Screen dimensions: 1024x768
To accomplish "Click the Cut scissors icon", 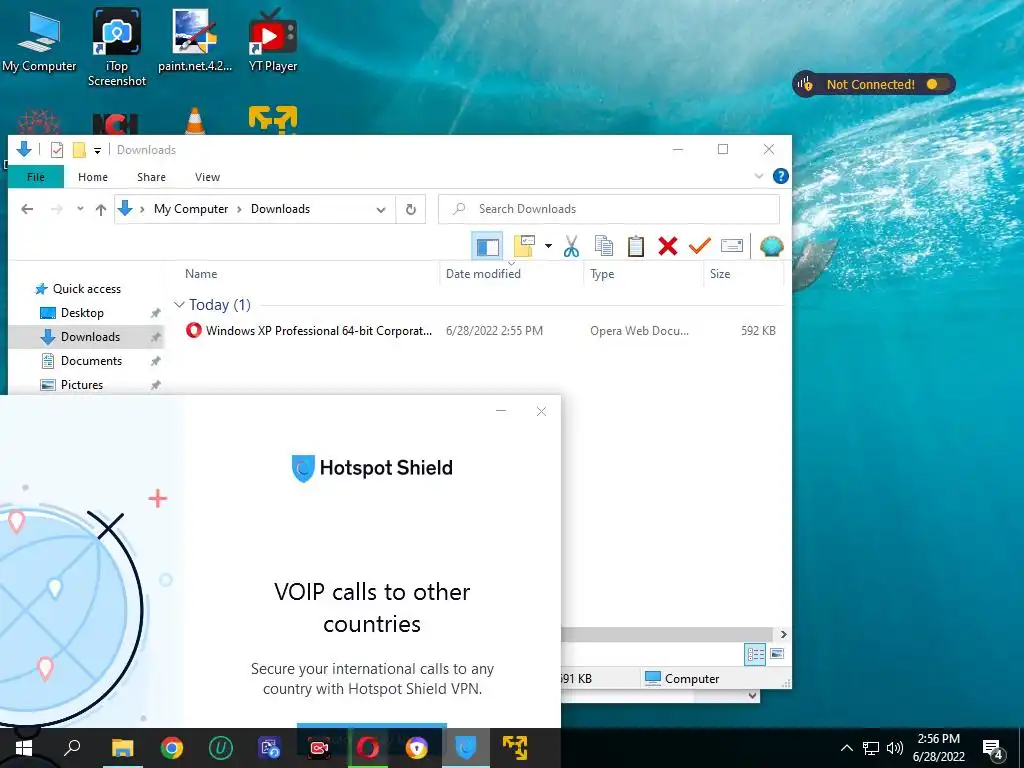I will [571, 246].
